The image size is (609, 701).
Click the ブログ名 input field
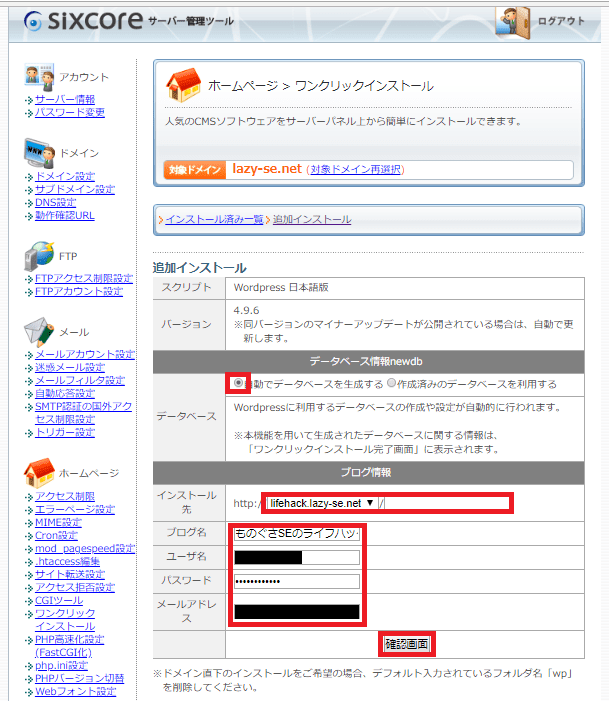coord(297,533)
